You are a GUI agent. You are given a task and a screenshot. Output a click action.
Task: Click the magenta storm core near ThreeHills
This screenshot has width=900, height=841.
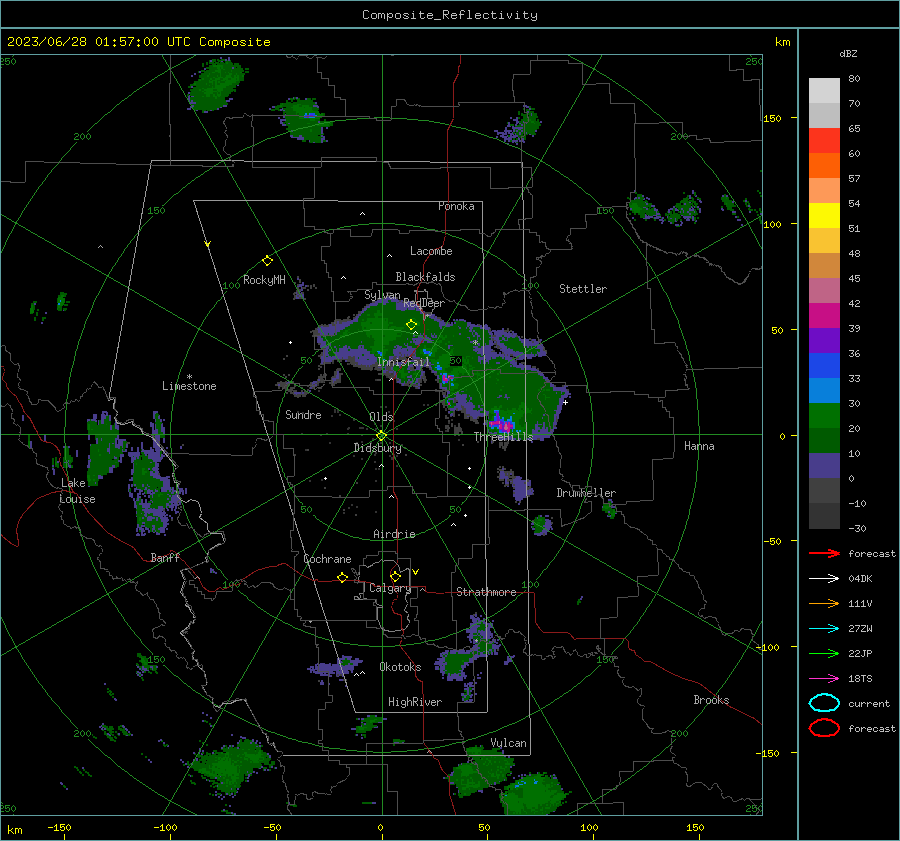(503, 425)
